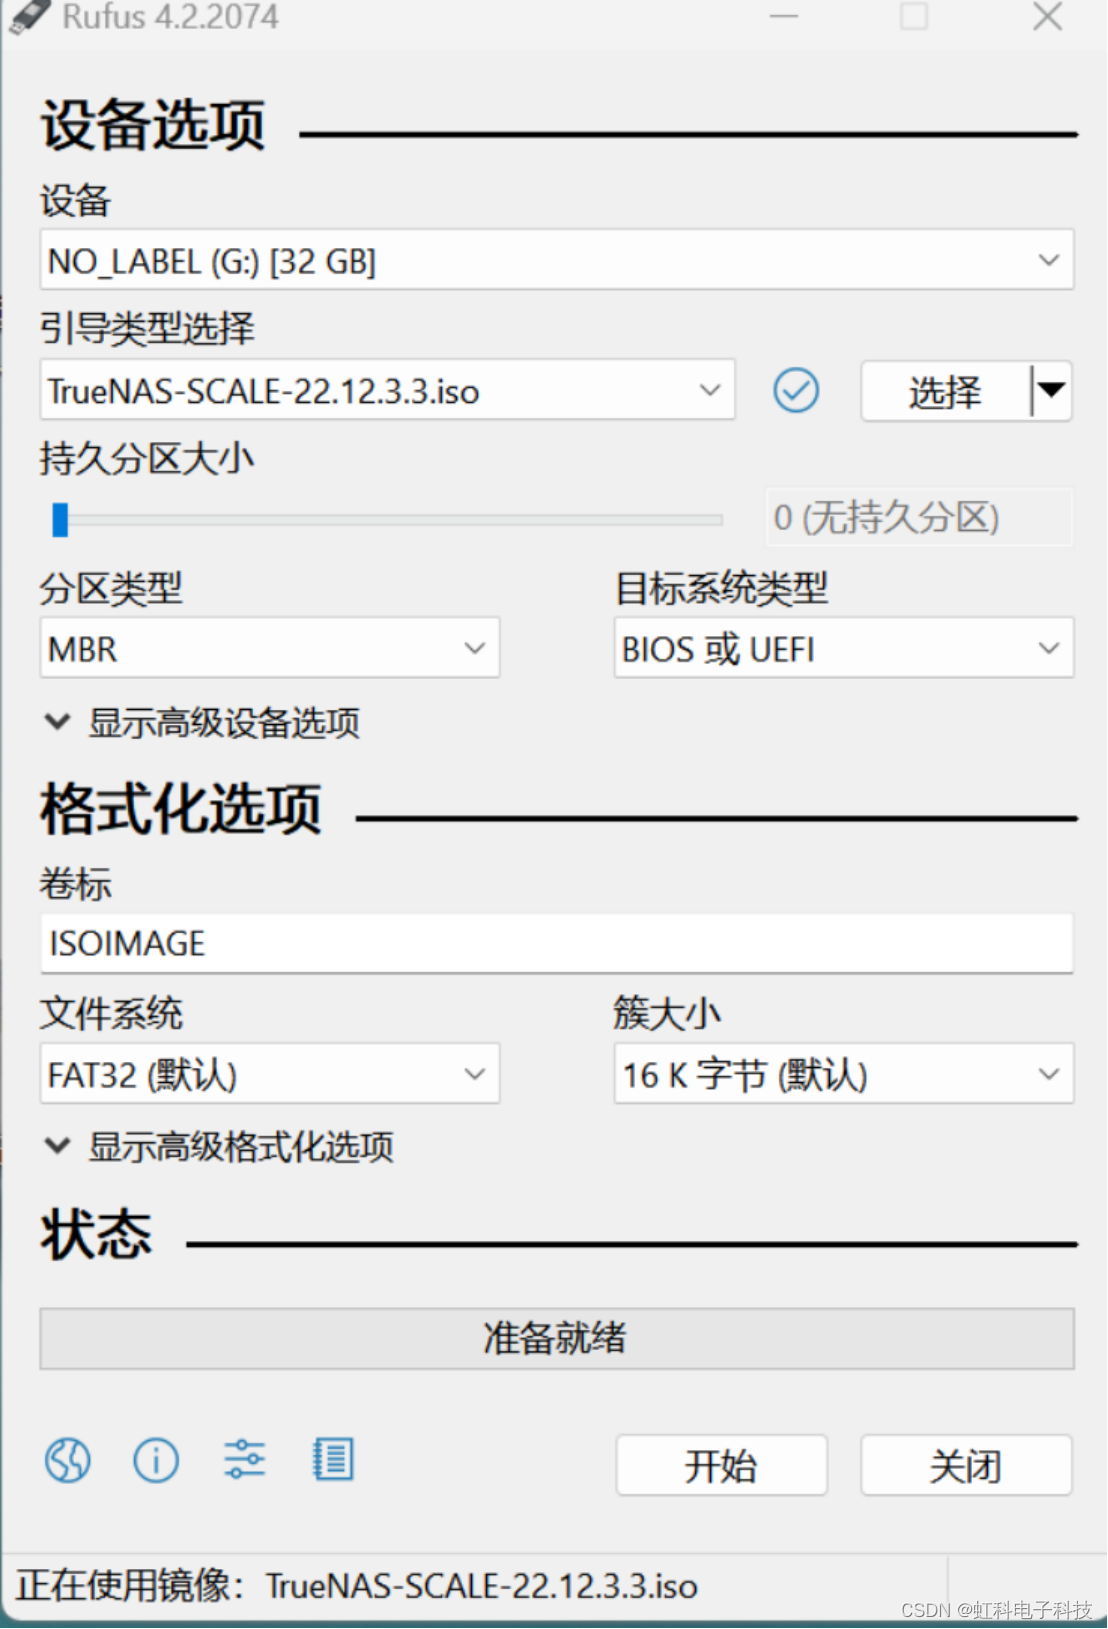Click the 格式化选项 section heading
Viewport: 1108px width, 1629px height.
(x=181, y=809)
